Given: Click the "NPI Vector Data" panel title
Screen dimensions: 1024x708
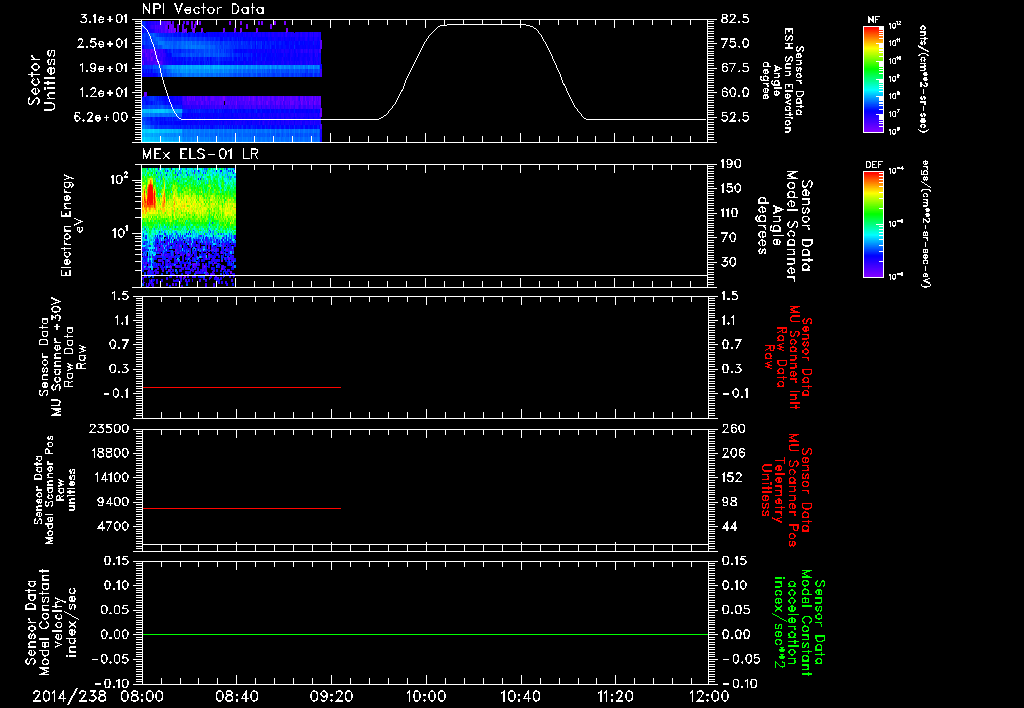Looking at the screenshot, I should [204, 9].
